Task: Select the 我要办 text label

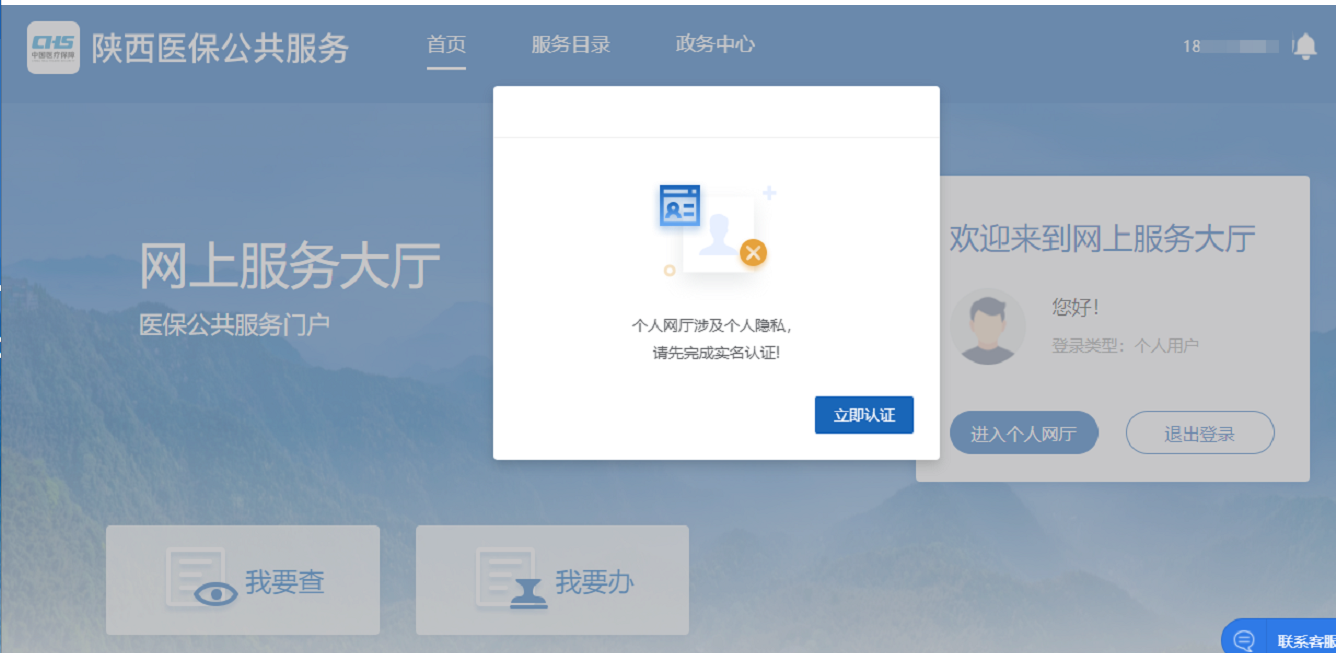Action: 595,582
